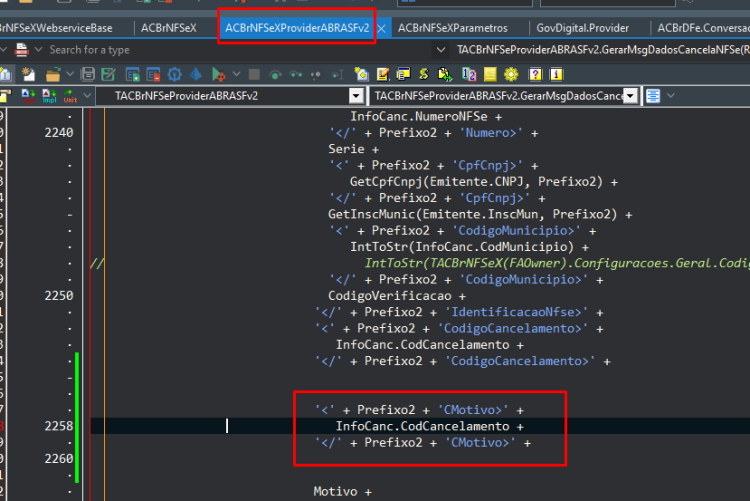Click 'IdentificacaoNfse>' string literal
This screenshot has width=750, height=501.
point(516,312)
